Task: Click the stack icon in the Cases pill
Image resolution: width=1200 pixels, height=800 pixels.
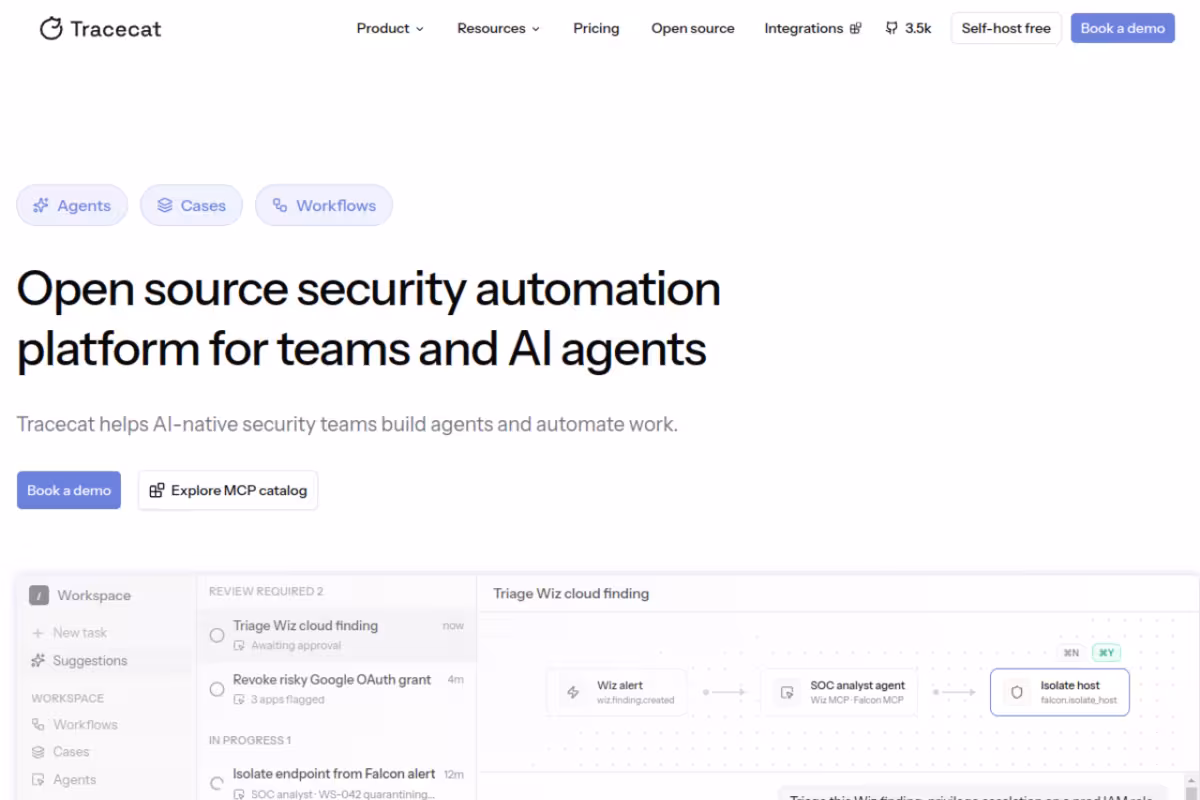Action: [165, 205]
